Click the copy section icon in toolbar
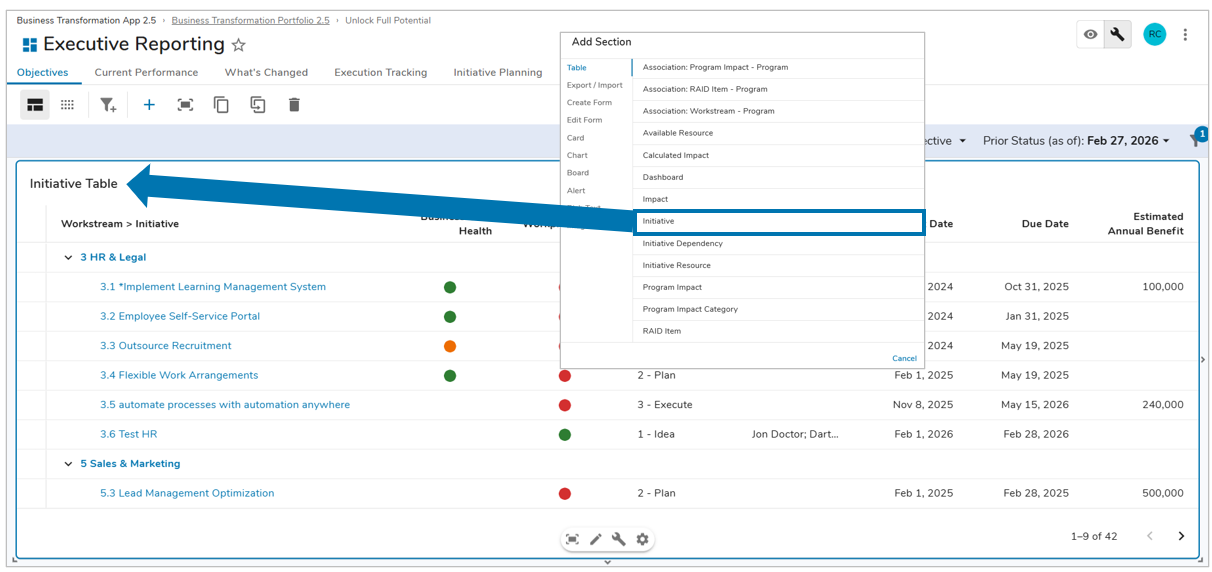Image resolution: width=1212 pixels, height=572 pixels. click(x=221, y=105)
